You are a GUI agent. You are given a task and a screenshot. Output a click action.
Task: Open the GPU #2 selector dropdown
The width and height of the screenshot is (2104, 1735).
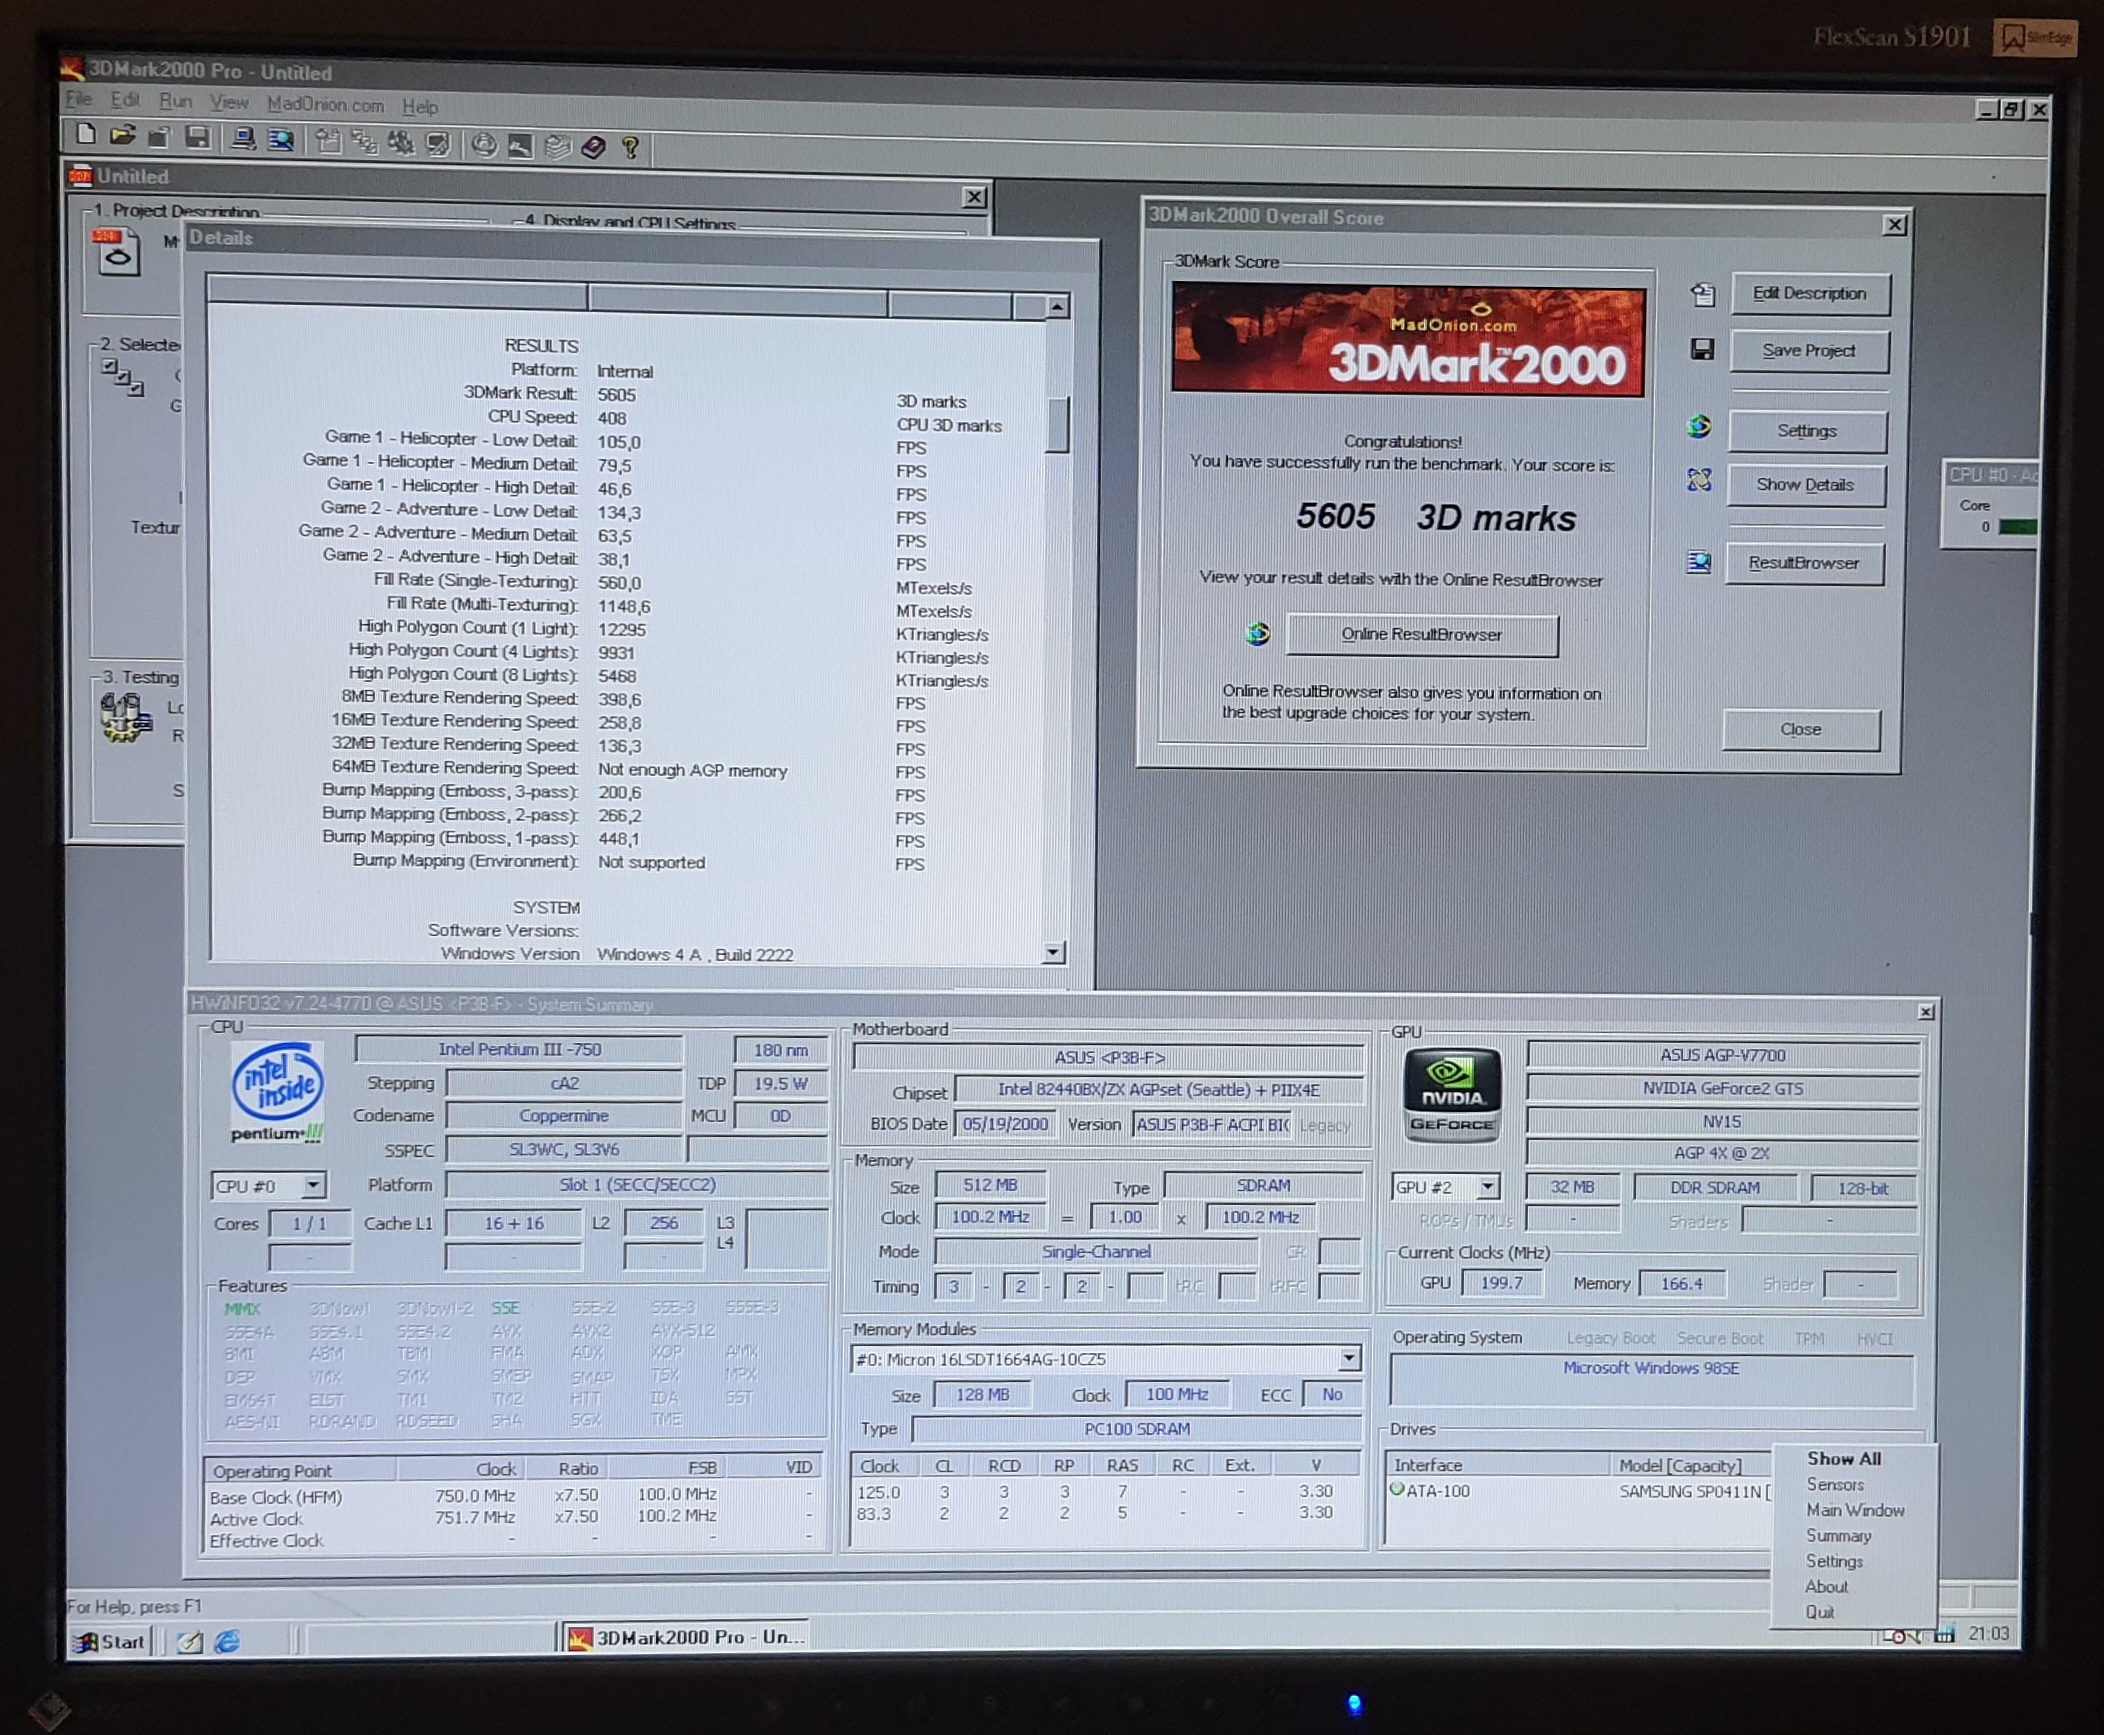[x=1488, y=1187]
